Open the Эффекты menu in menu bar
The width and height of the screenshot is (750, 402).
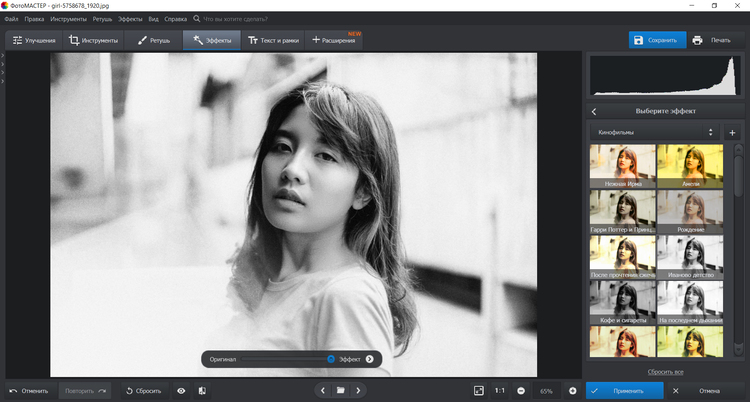click(130, 19)
